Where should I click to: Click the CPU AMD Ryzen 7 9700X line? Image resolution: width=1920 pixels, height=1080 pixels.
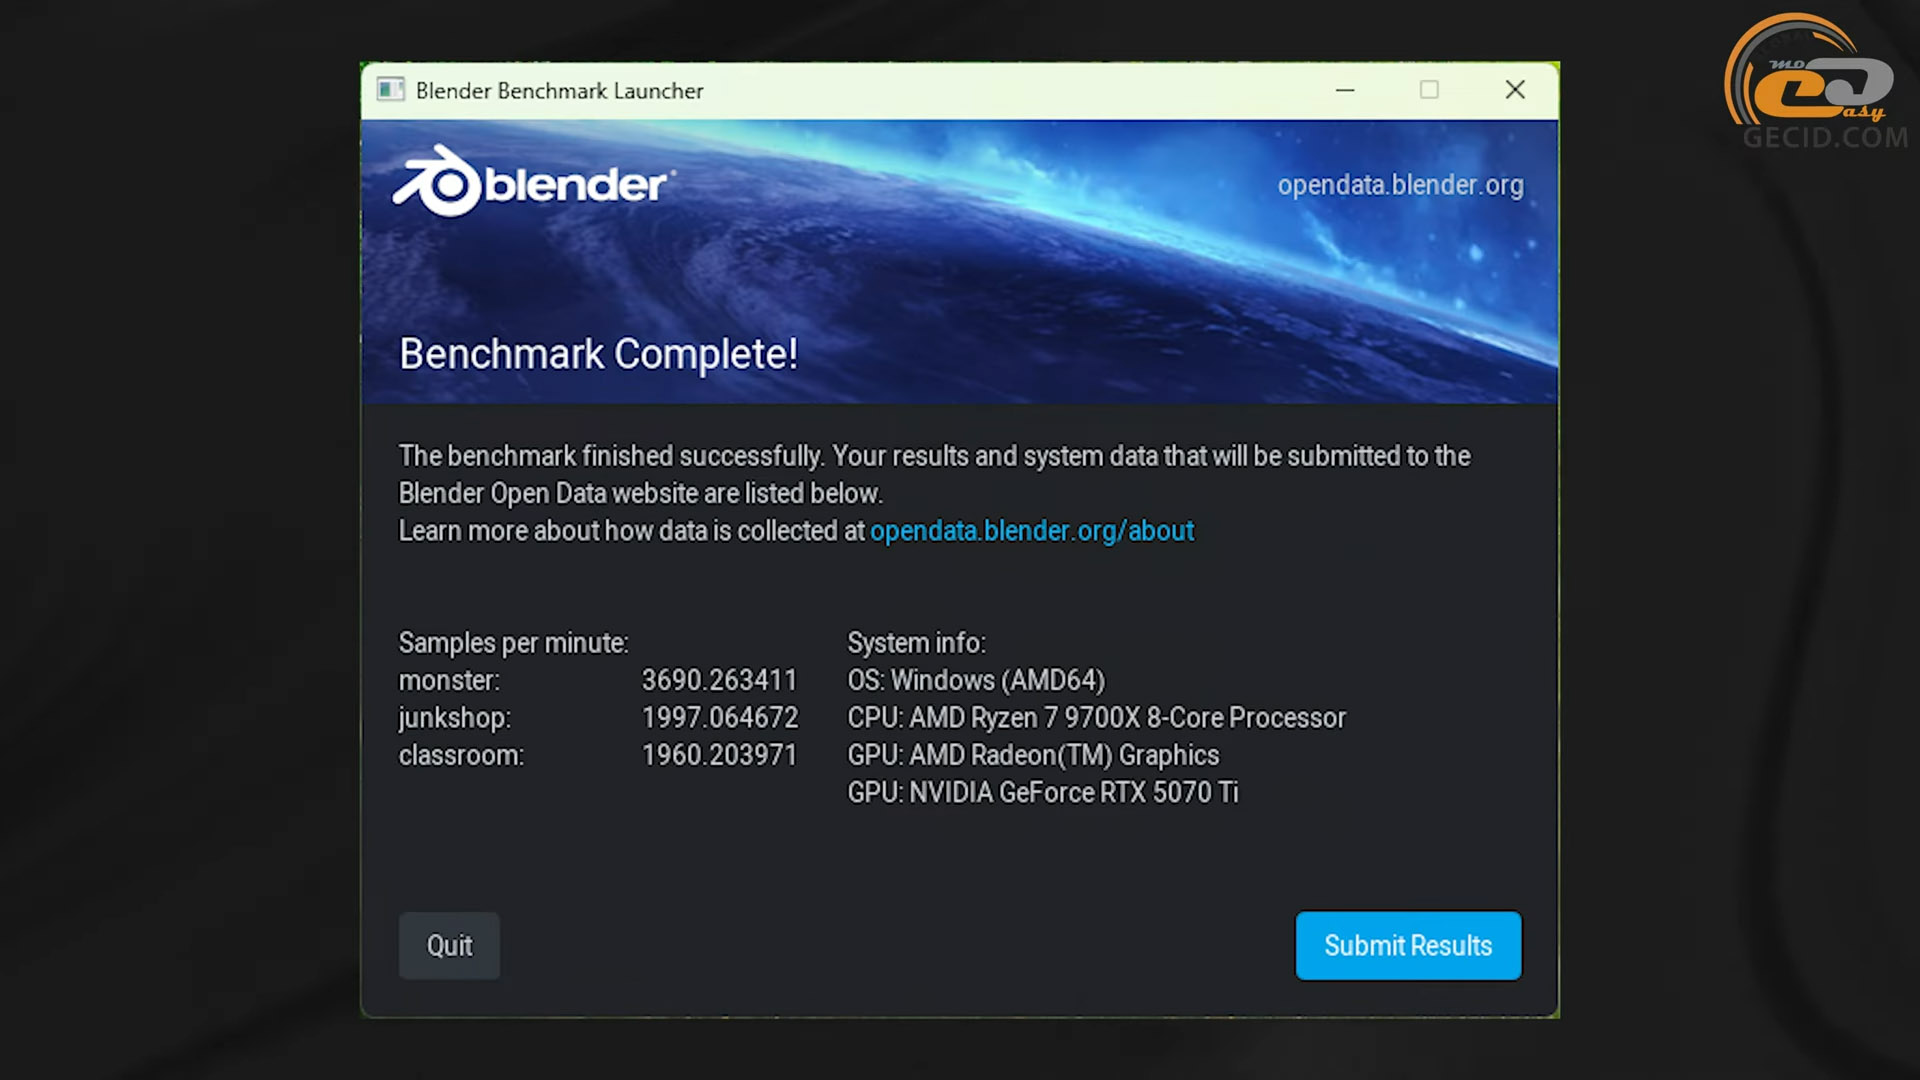1097,718
